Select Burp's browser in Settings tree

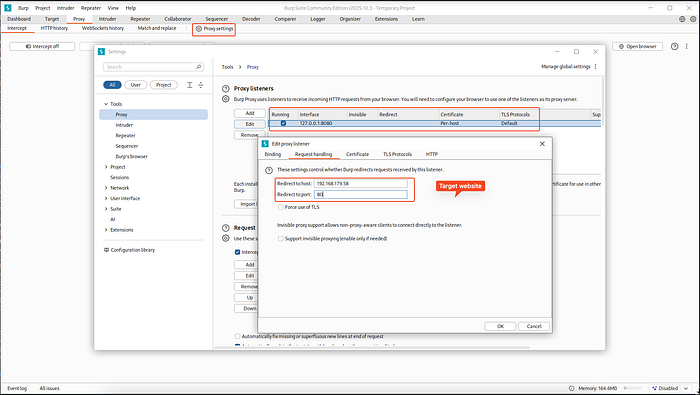pos(131,157)
